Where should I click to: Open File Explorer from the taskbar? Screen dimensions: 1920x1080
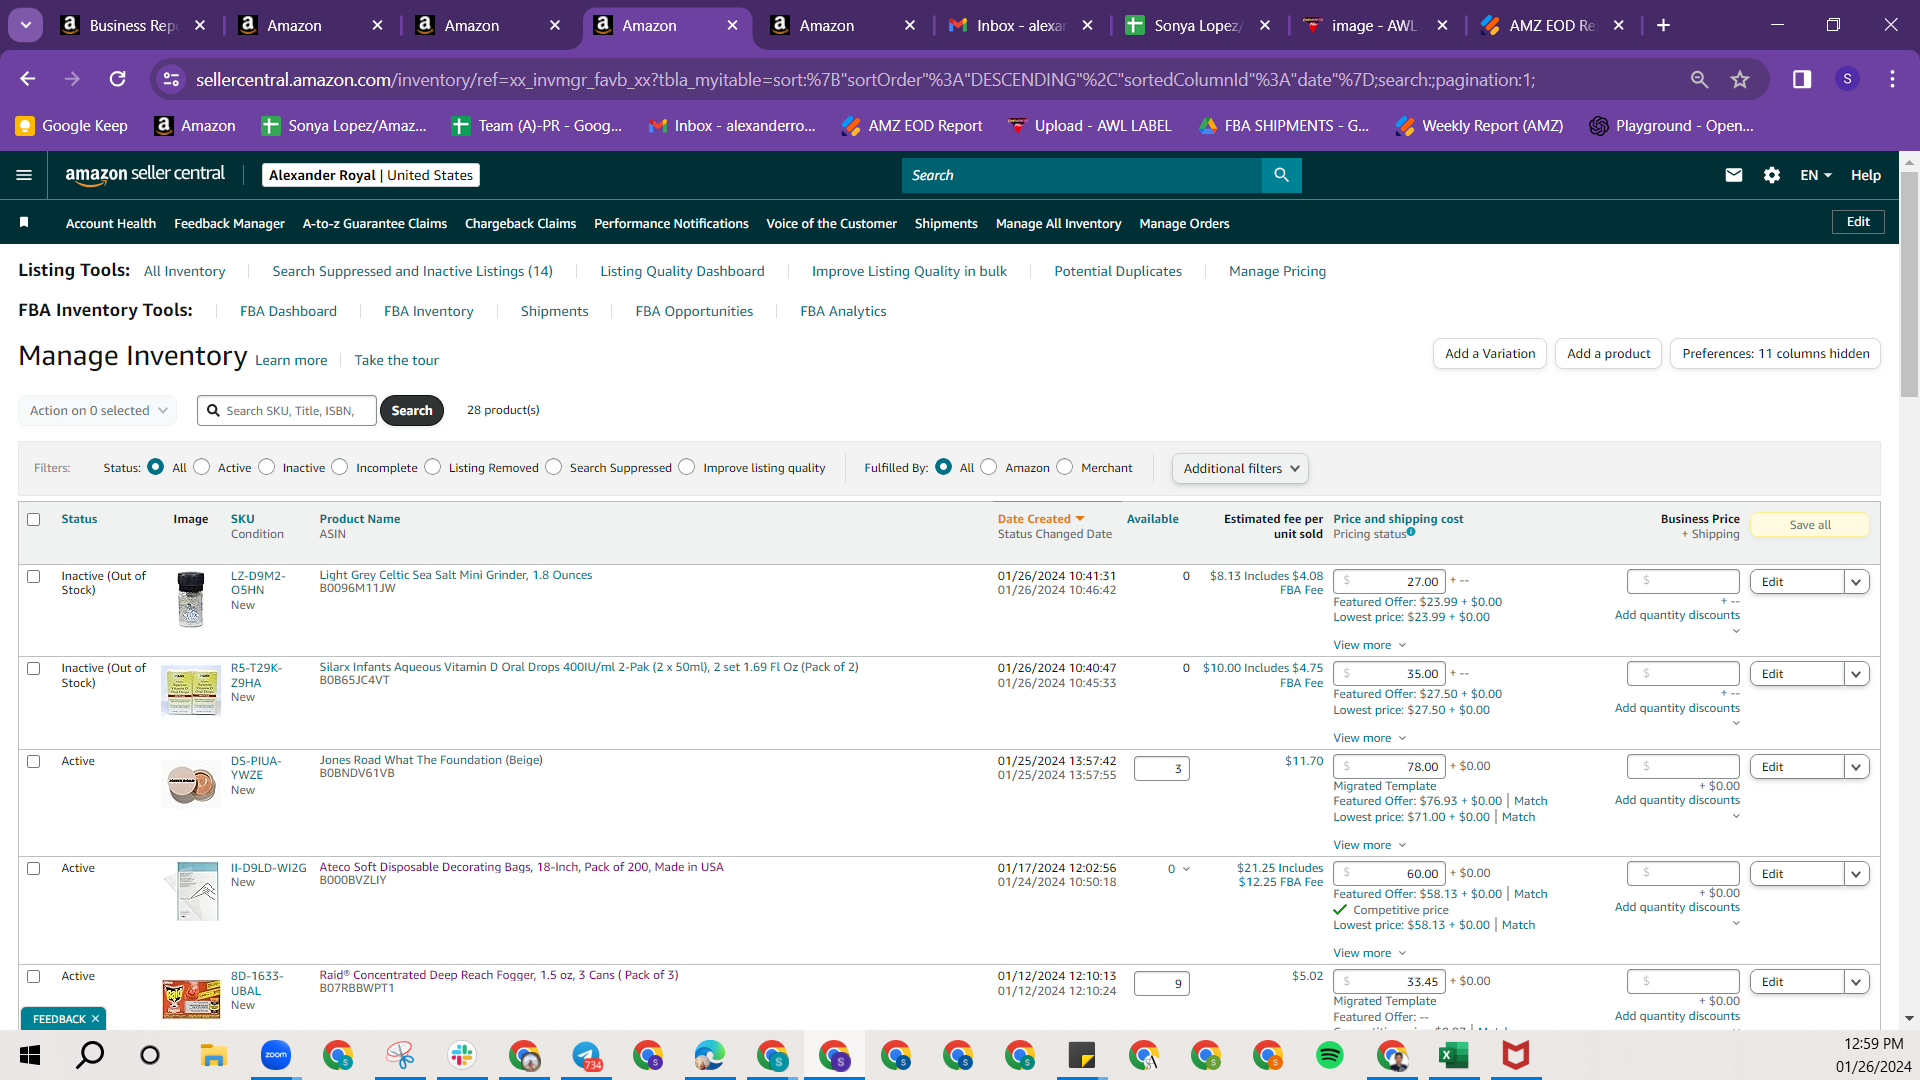(213, 1055)
